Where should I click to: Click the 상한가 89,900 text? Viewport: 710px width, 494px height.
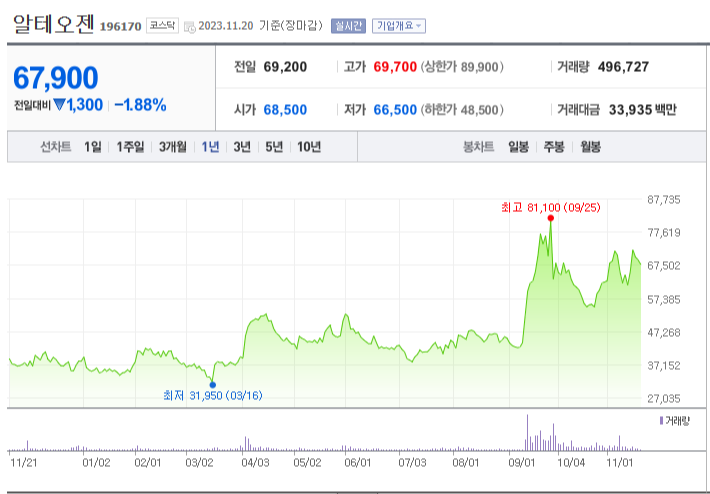point(462,67)
